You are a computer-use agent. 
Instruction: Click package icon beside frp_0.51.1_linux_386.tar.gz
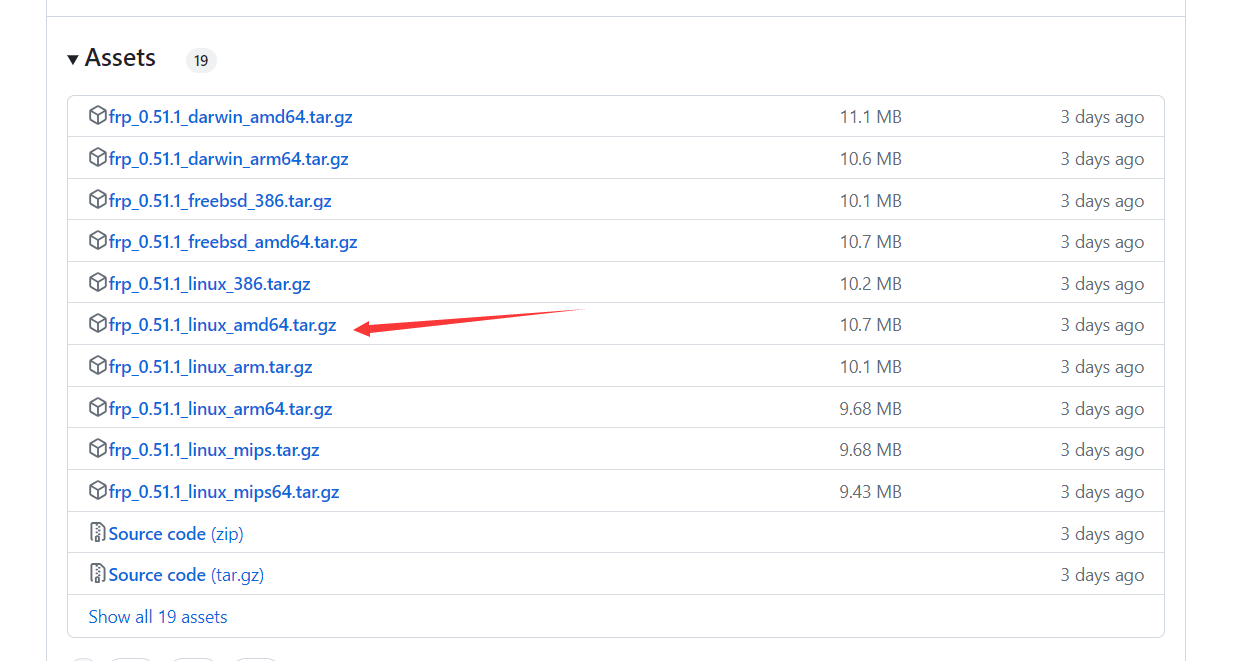(97, 283)
